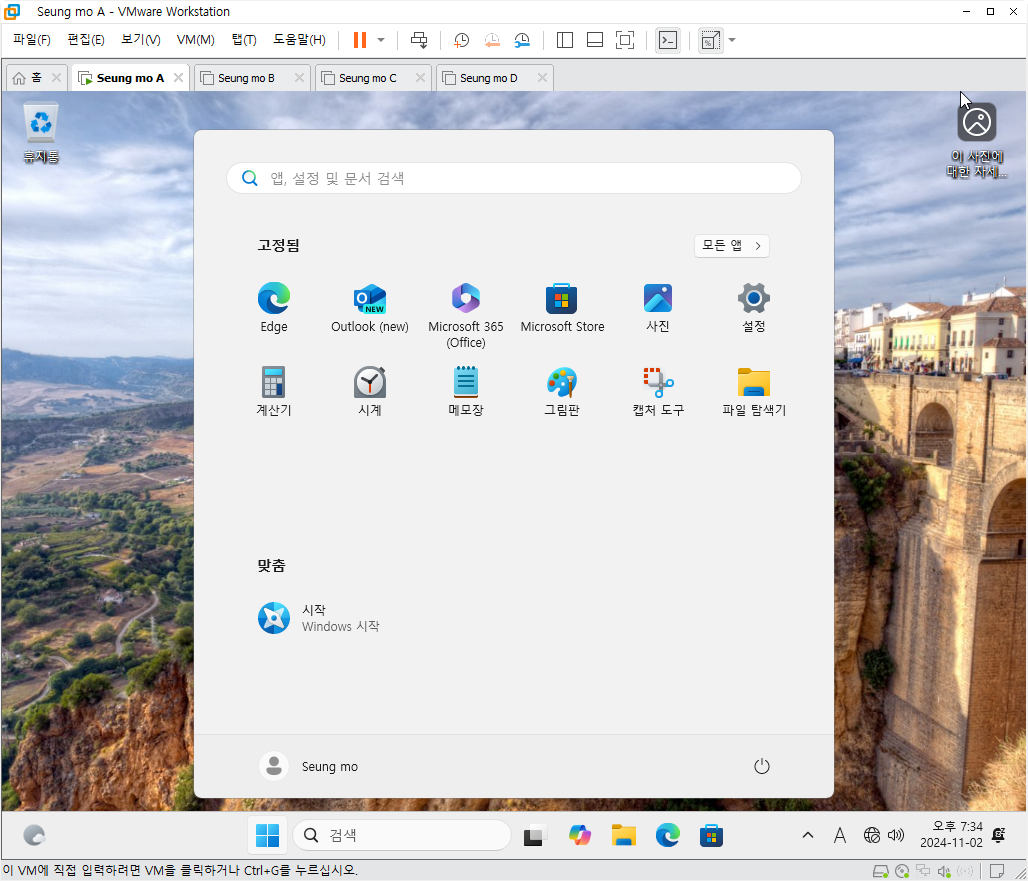Open Task View on the taskbar

(x=535, y=835)
